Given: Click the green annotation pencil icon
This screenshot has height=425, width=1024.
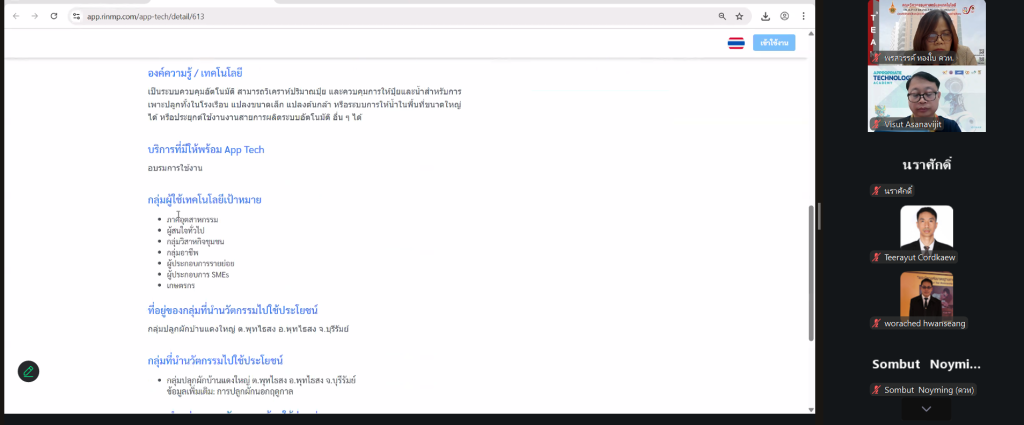Looking at the screenshot, I should (28, 371).
